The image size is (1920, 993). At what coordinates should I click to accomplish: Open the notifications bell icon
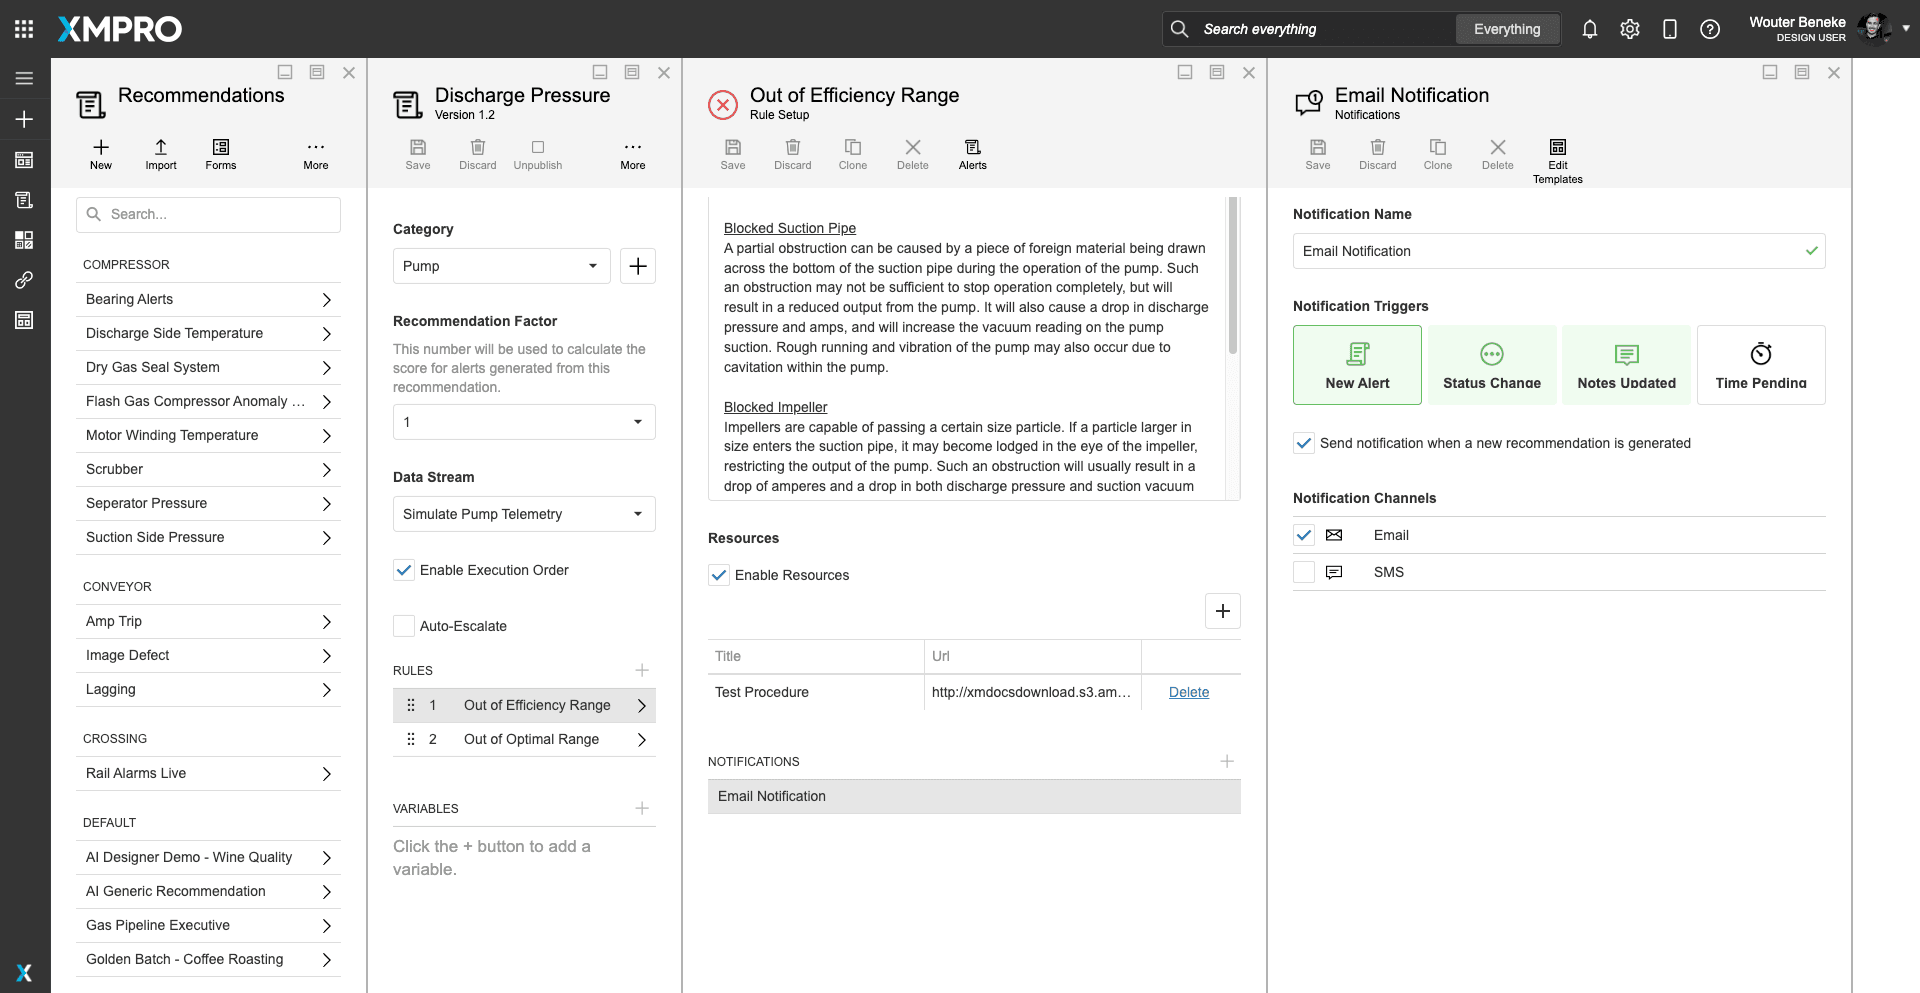pyautogui.click(x=1589, y=29)
